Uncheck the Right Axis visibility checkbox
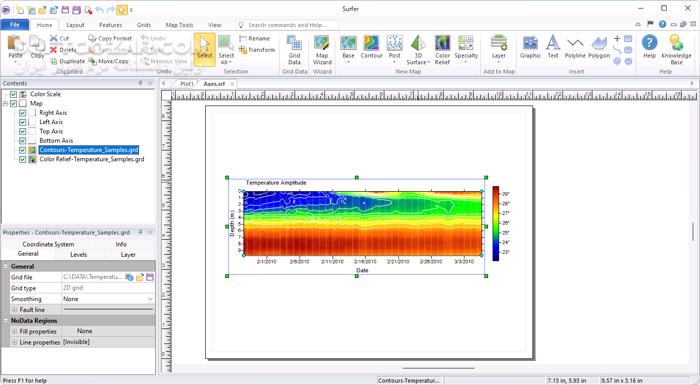The image size is (700, 385). click(22, 113)
